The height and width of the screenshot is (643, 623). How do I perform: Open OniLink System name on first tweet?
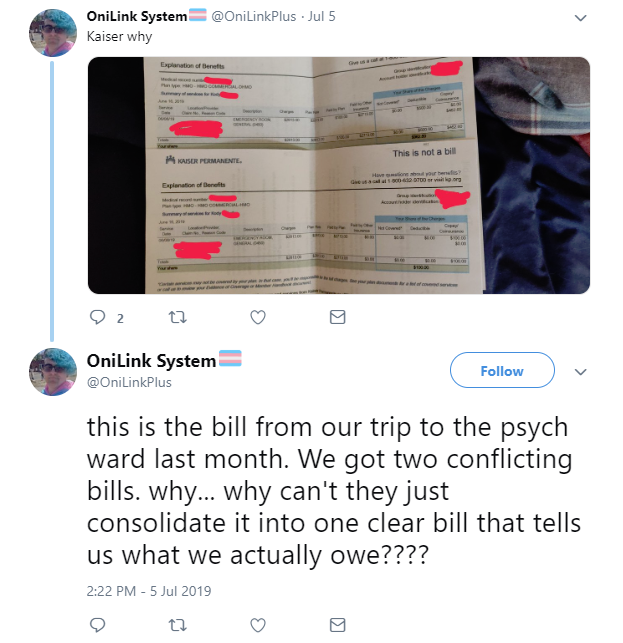click(x=137, y=16)
